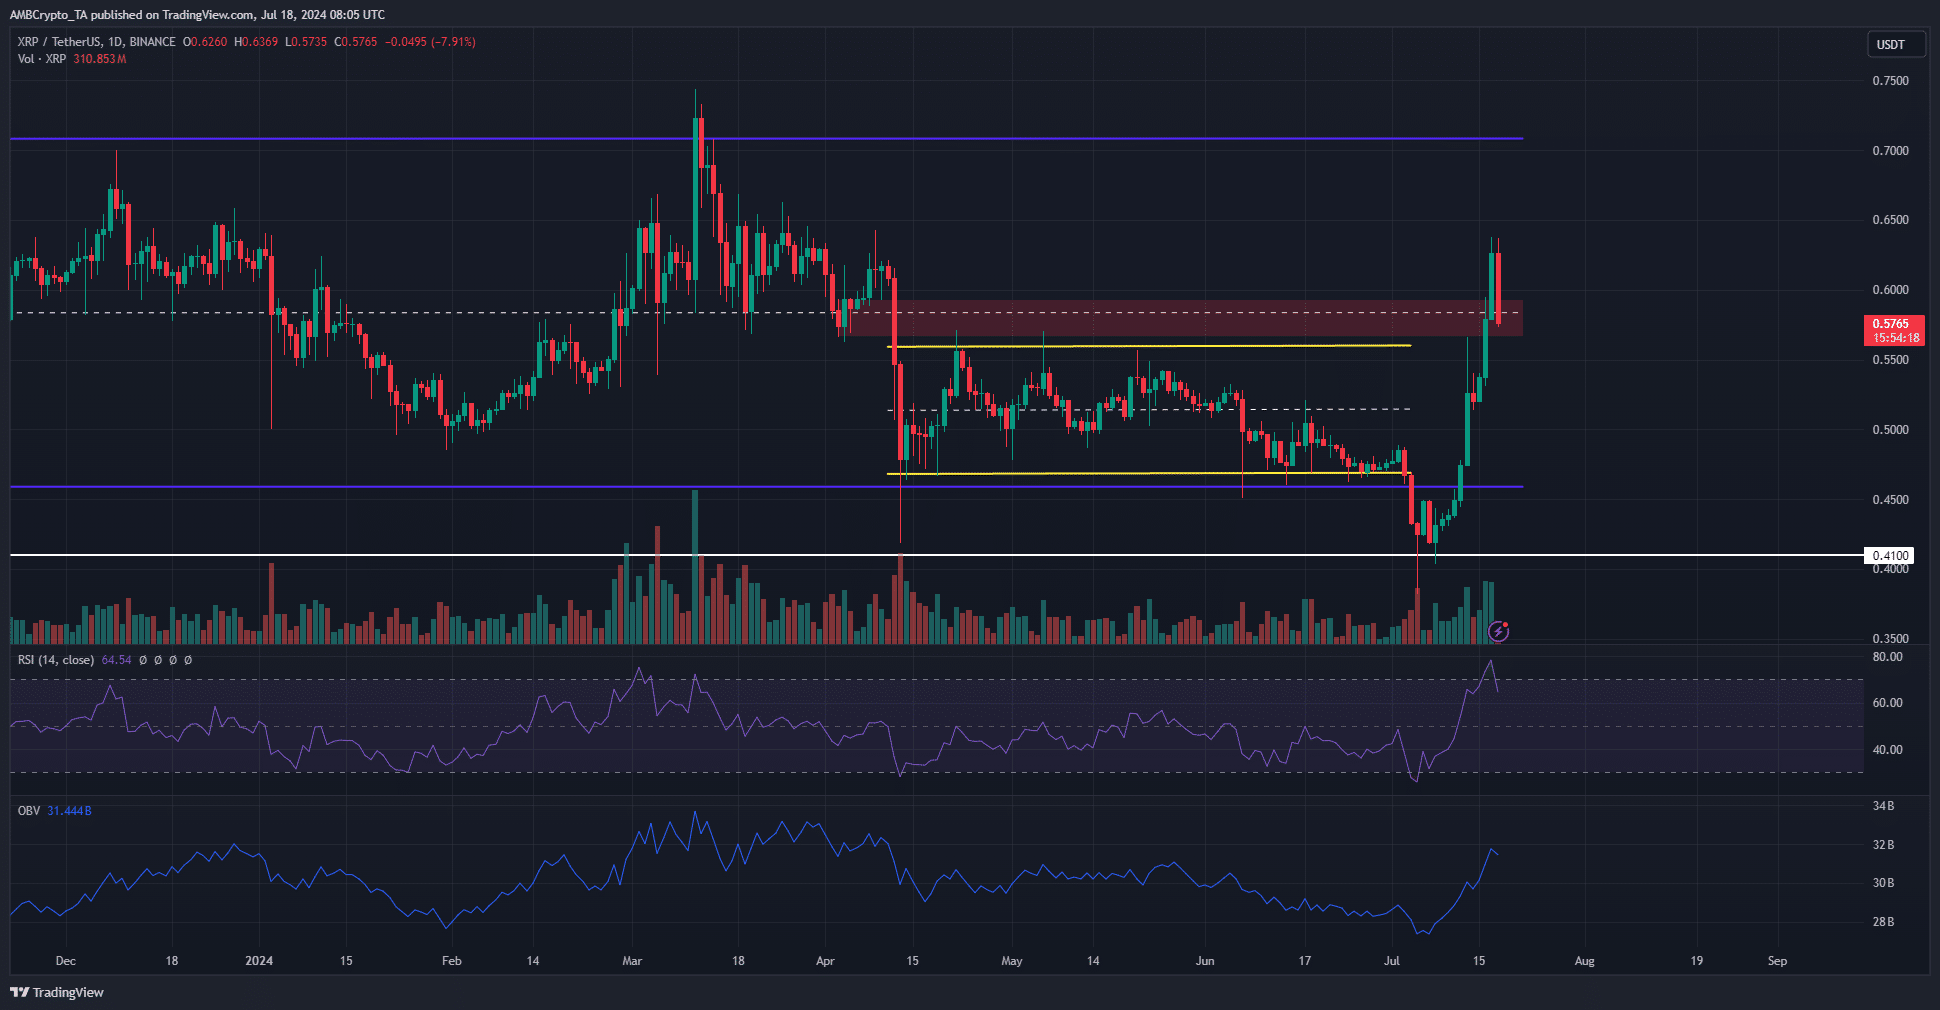Image resolution: width=1940 pixels, height=1010 pixels.
Task: Click the Sep label on time axis
Action: tap(1777, 961)
